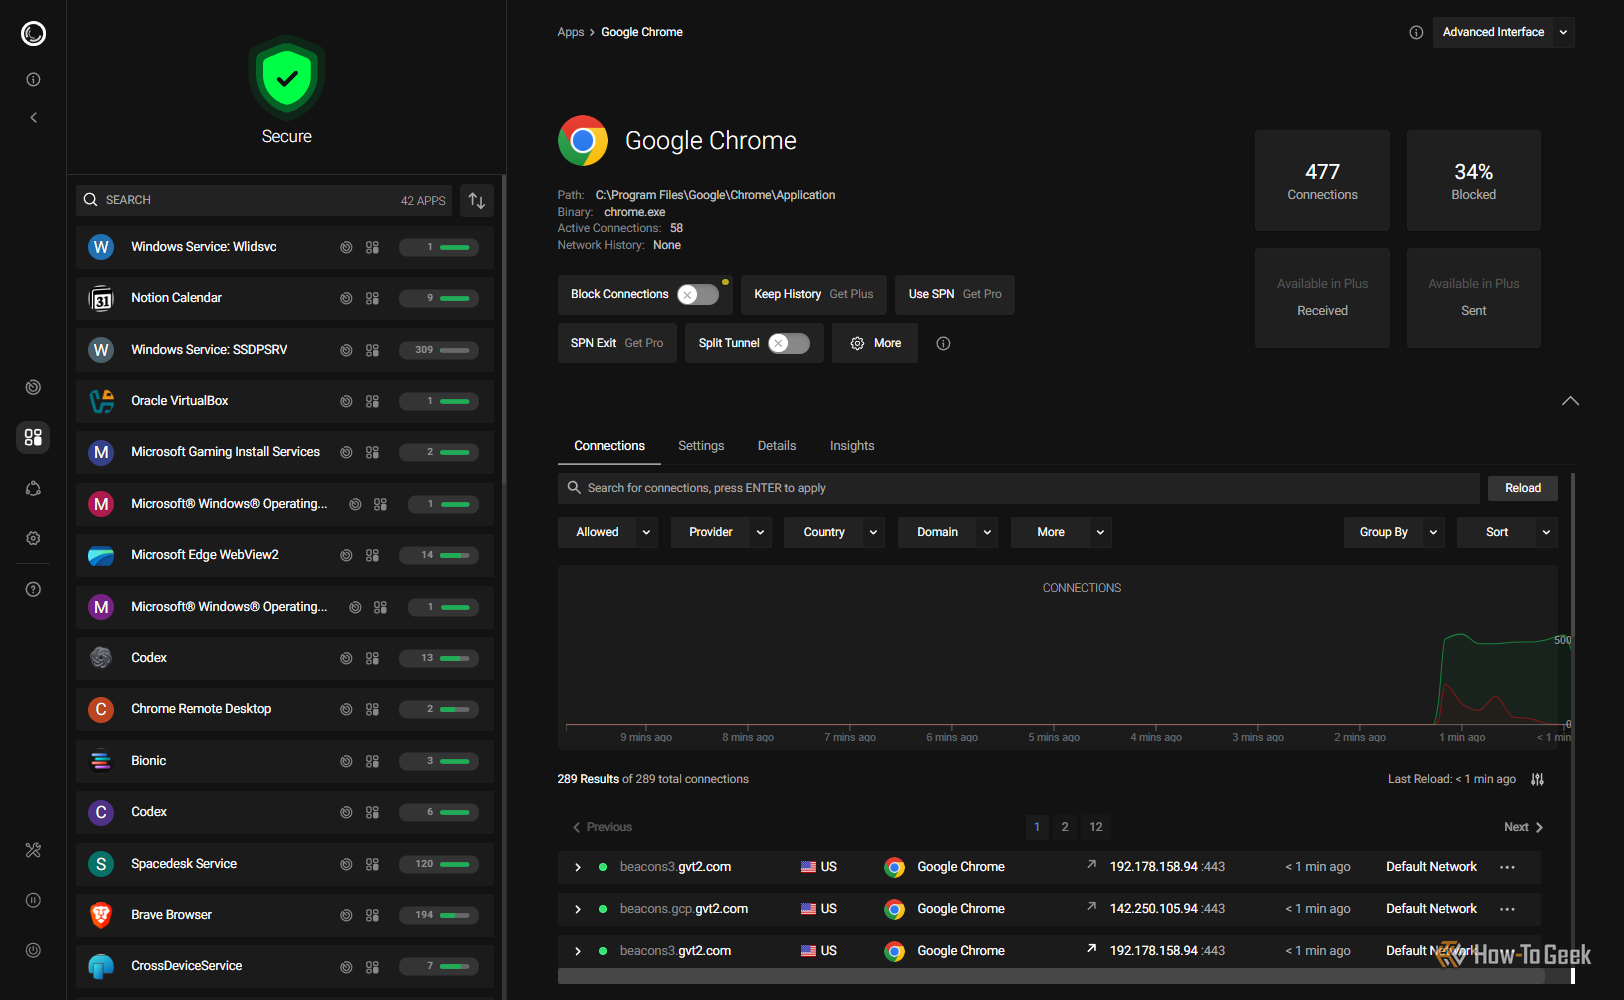Open the Apps grid view in the sidebar

pos(33,437)
